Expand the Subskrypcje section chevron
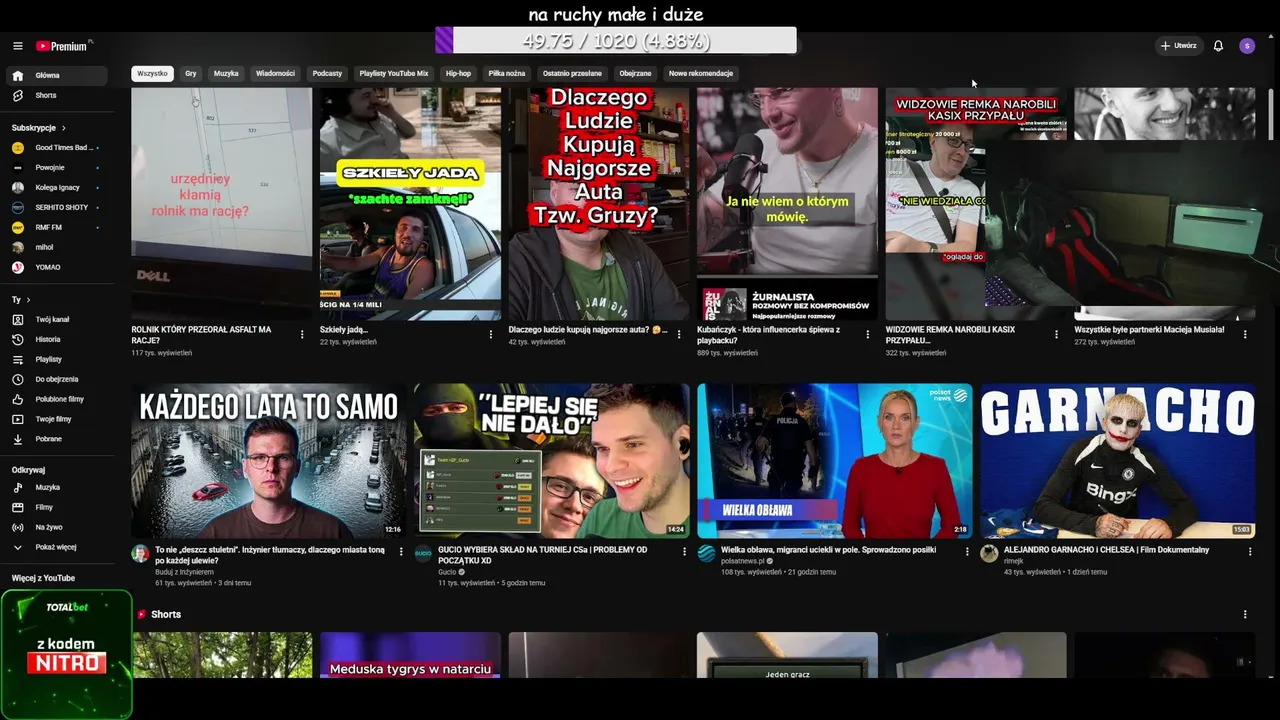This screenshot has width=1280, height=720. (x=64, y=128)
